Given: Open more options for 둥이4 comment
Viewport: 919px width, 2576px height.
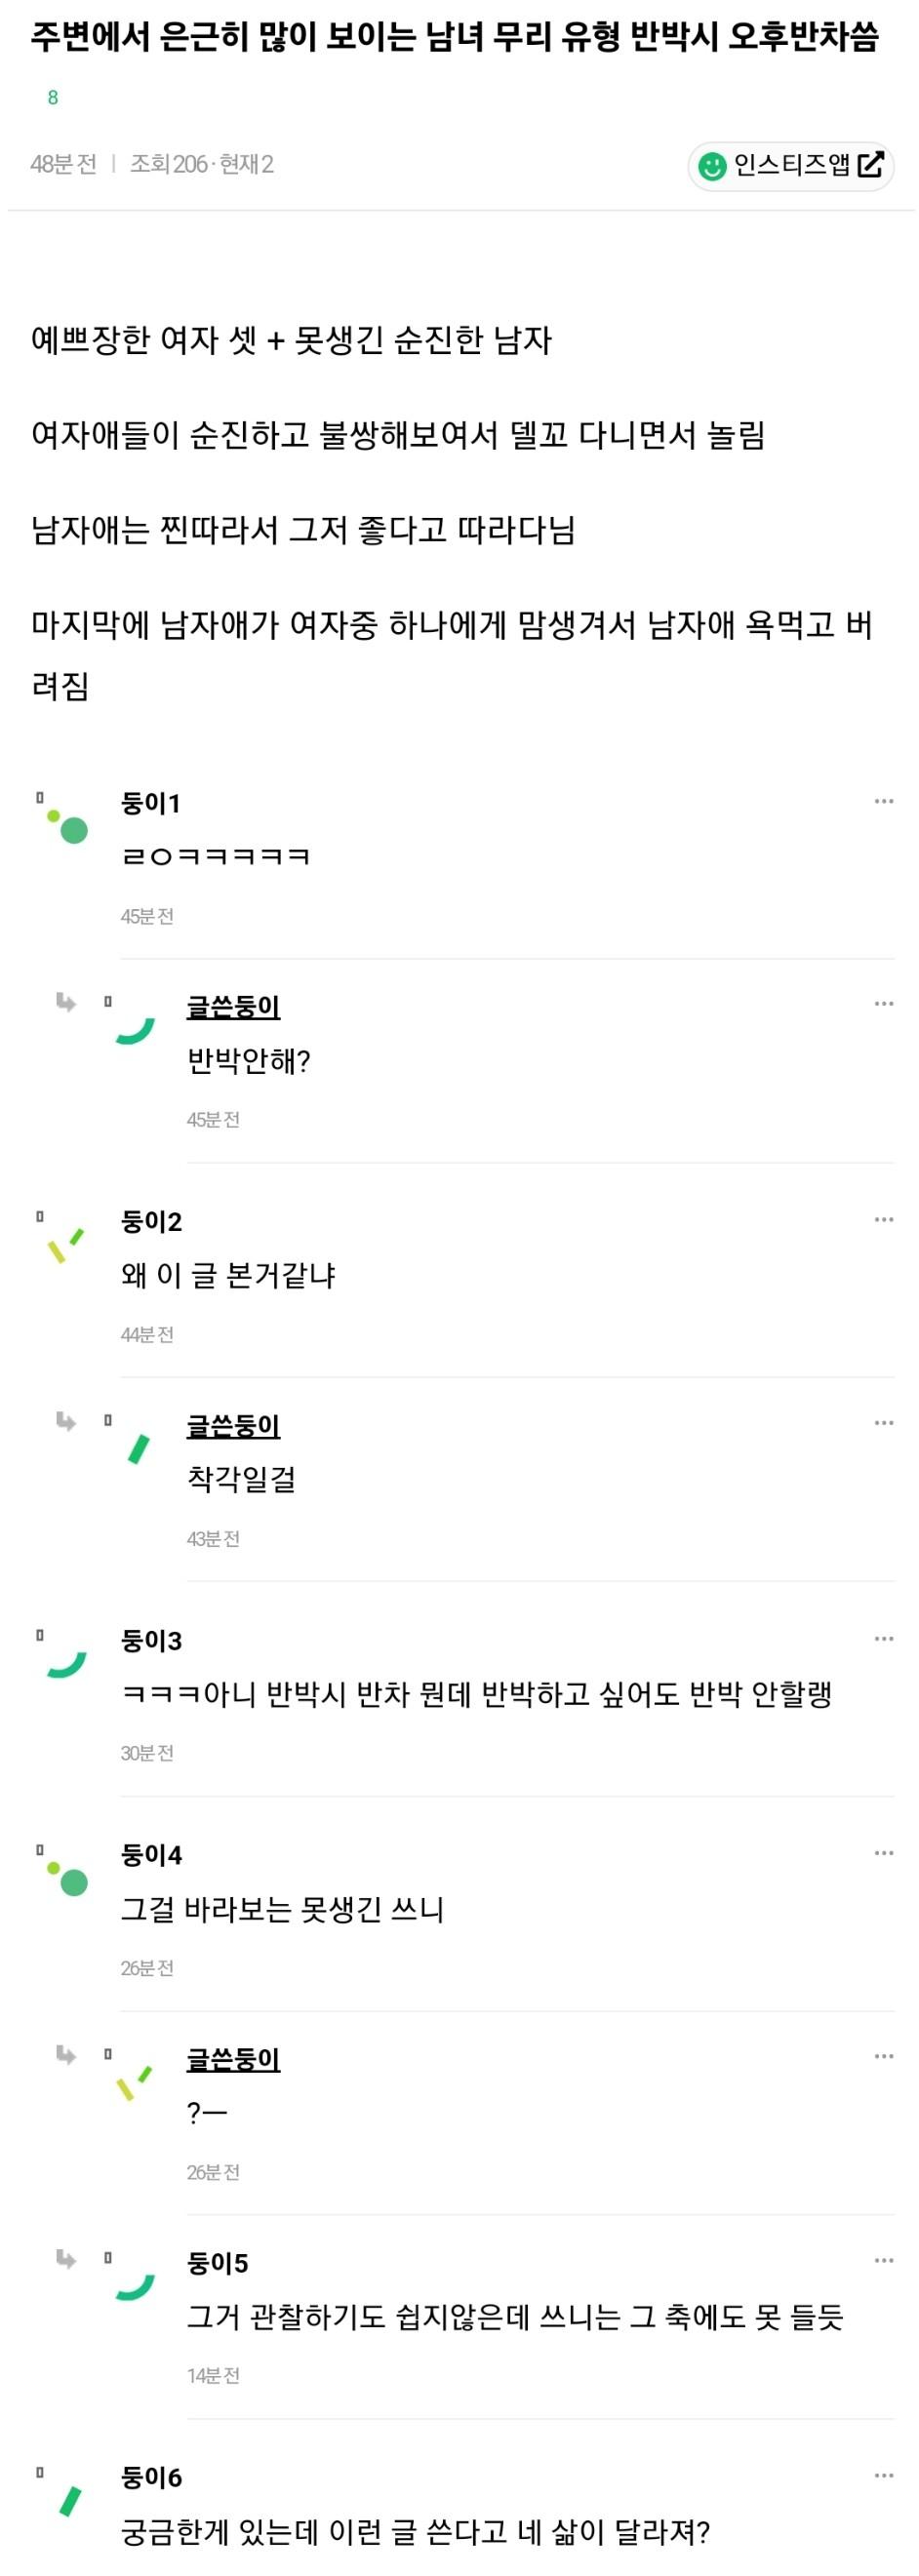Looking at the screenshot, I should [x=883, y=1853].
